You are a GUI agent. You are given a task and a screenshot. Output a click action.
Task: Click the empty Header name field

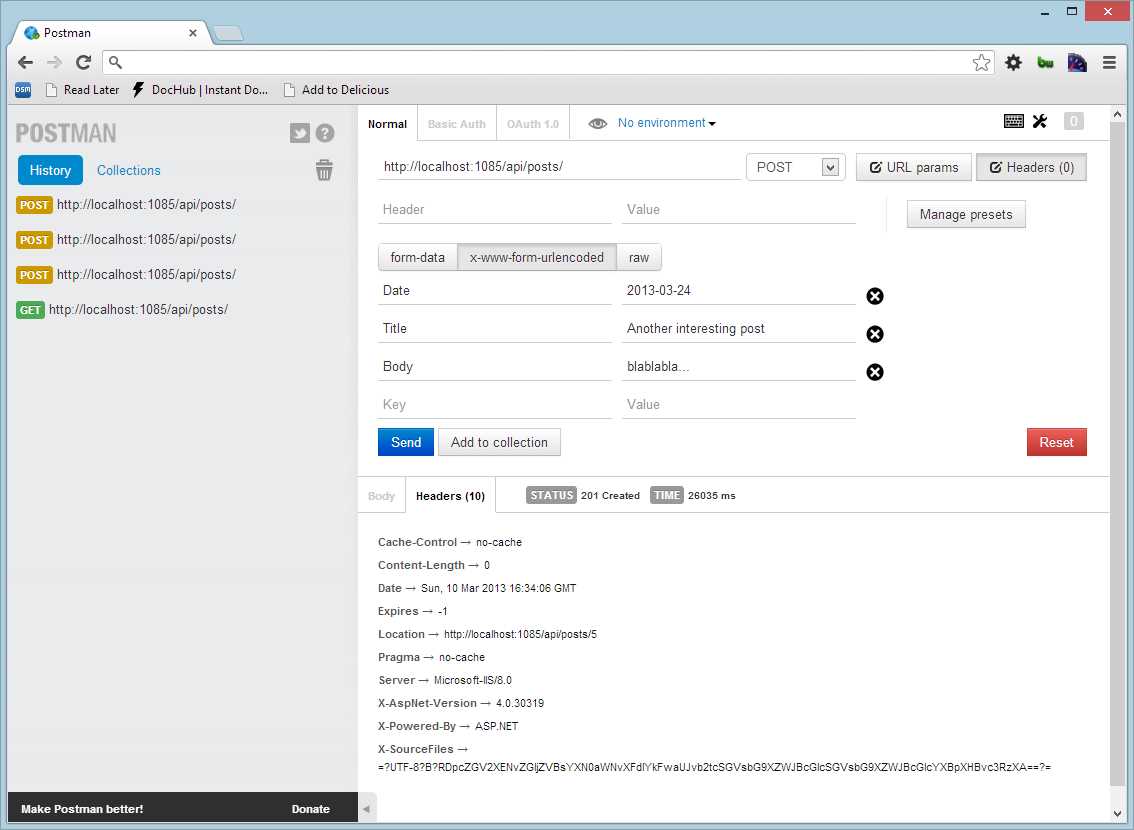pos(495,210)
